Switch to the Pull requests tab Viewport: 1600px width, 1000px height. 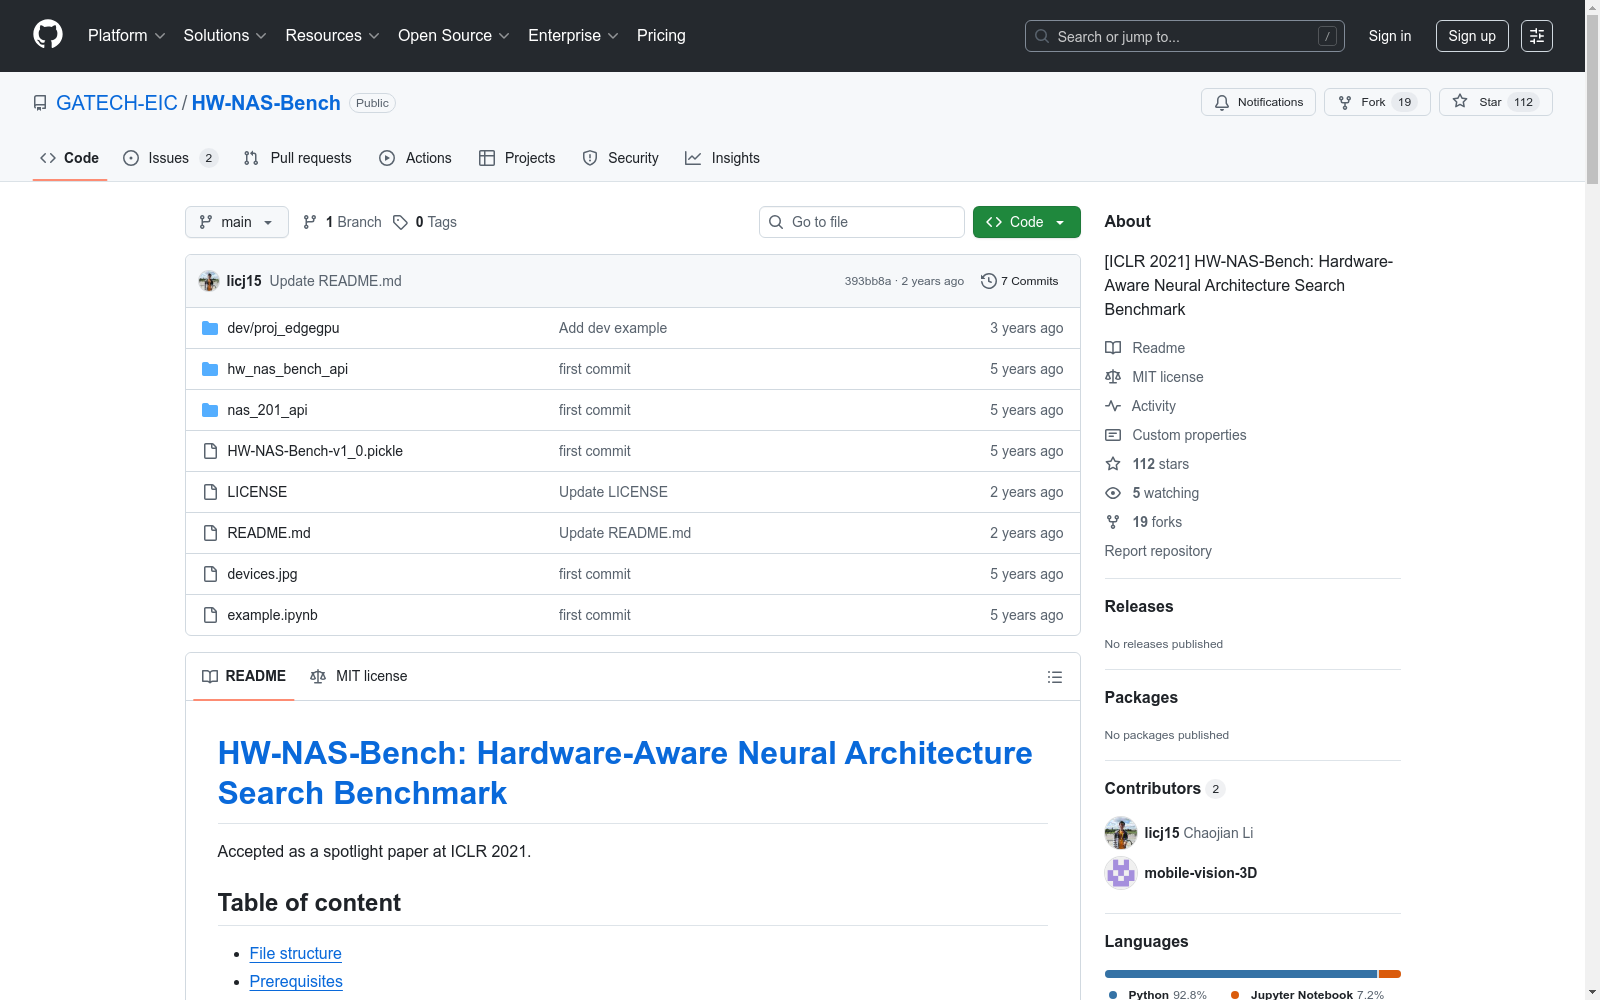(298, 158)
